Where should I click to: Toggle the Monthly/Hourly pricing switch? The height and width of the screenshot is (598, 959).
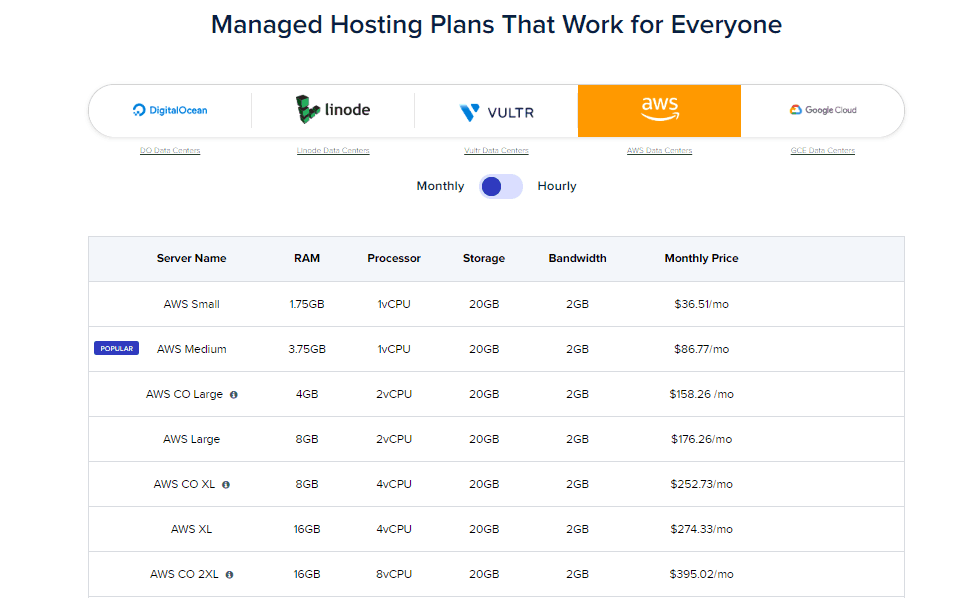501,186
